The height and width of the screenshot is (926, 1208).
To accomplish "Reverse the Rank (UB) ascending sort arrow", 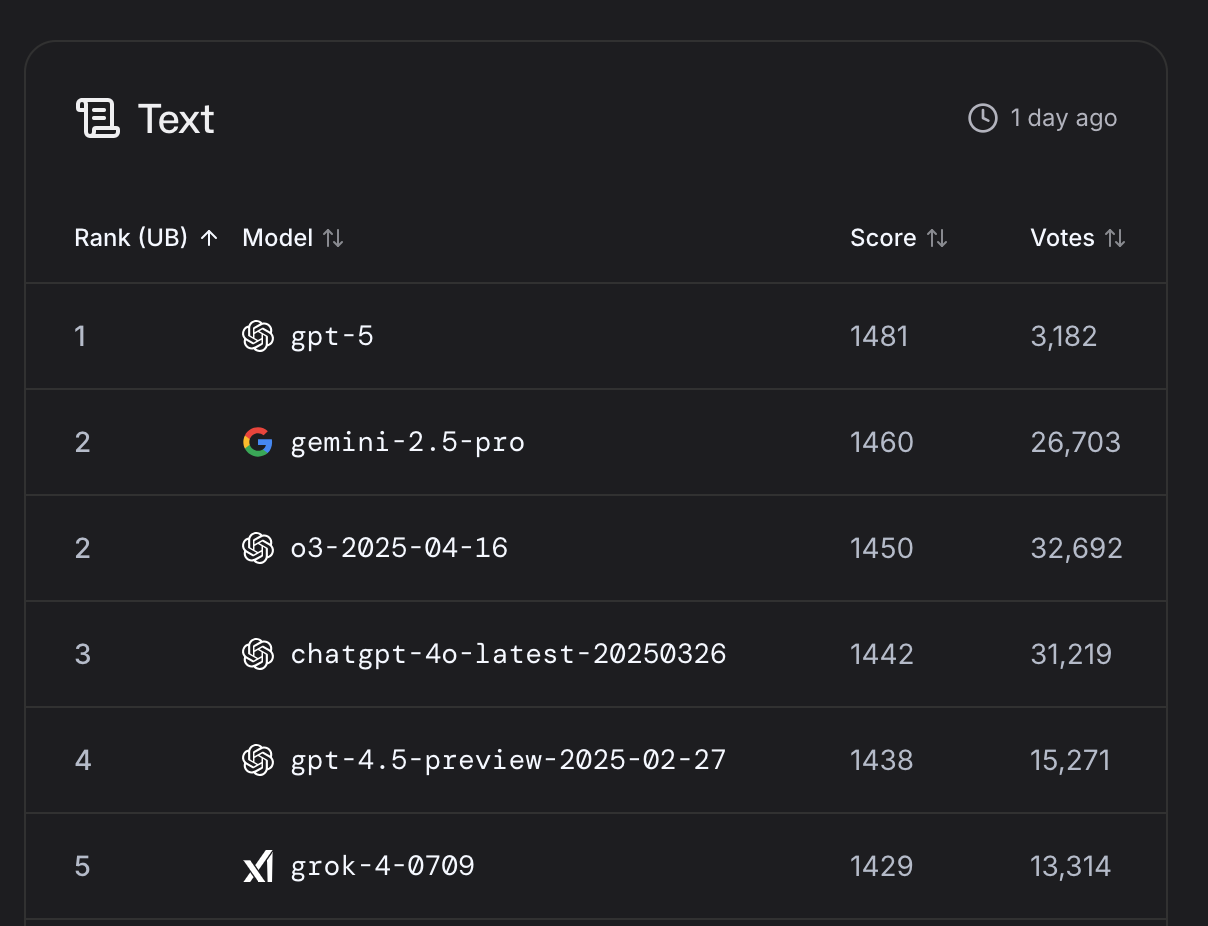I will tap(209, 238).
